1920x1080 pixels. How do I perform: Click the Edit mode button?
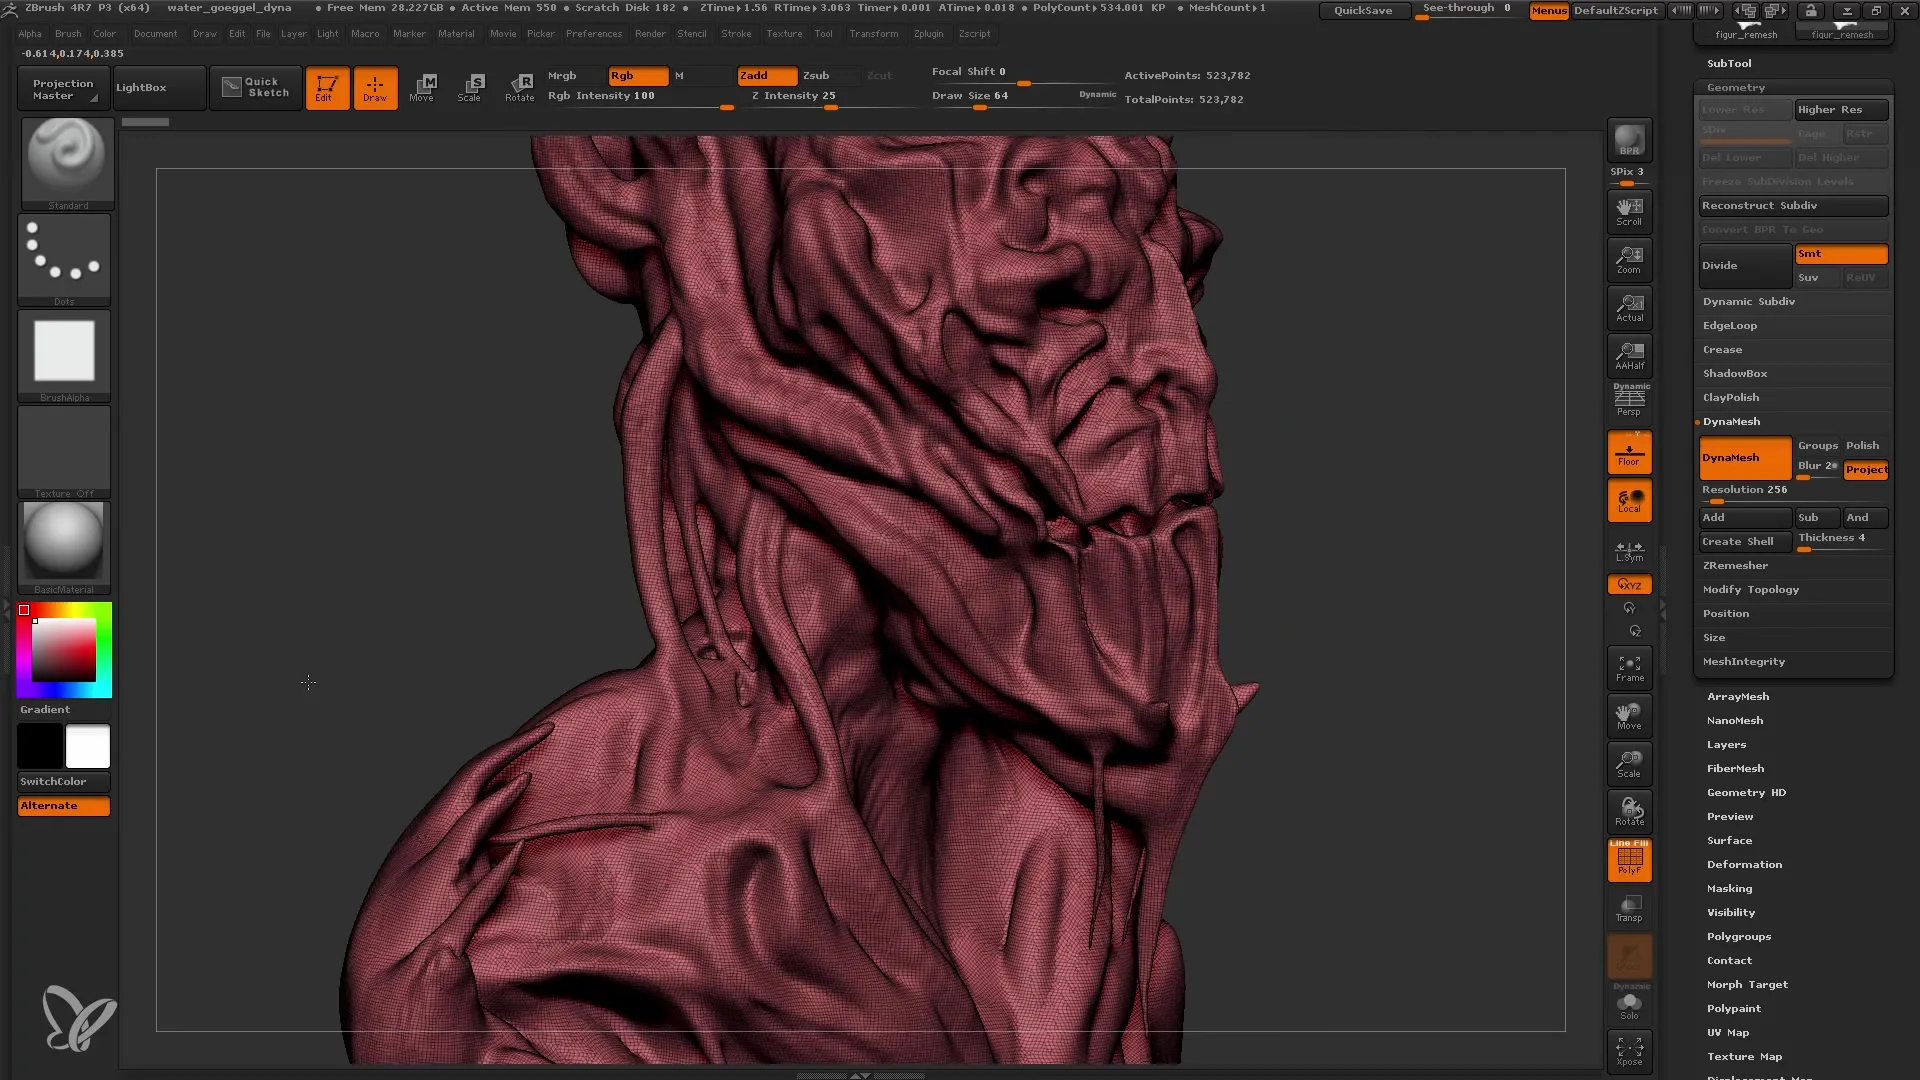pos(324,87)
